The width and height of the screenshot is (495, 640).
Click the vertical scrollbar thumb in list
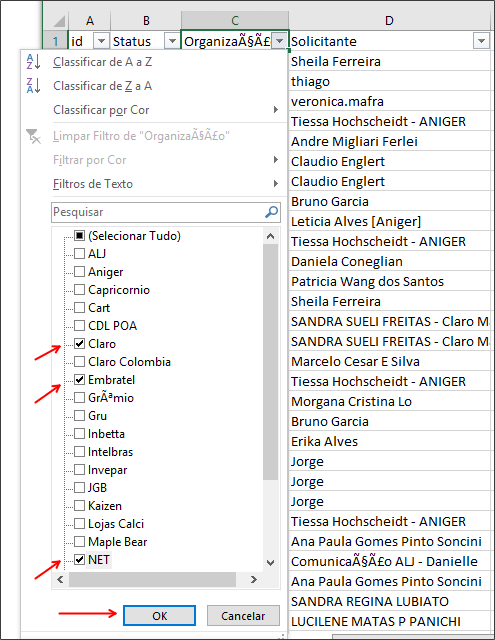(x=270, y=362)
